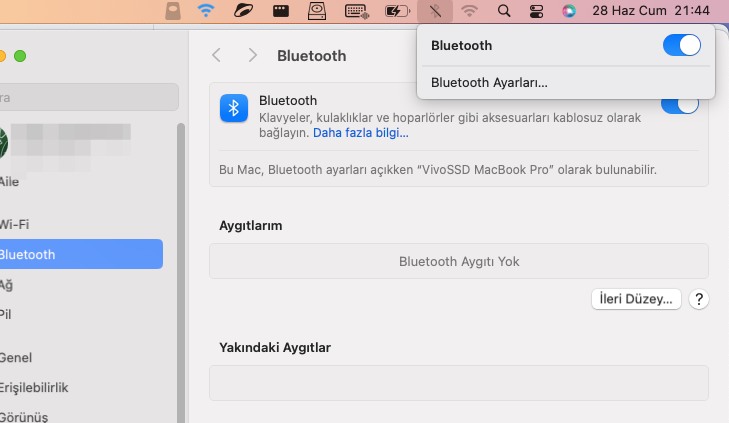Image resolution: width=729 pixels, height=423 pixels.
Task: Select Bluetooth in the sidebar
Action: (79, 254)
